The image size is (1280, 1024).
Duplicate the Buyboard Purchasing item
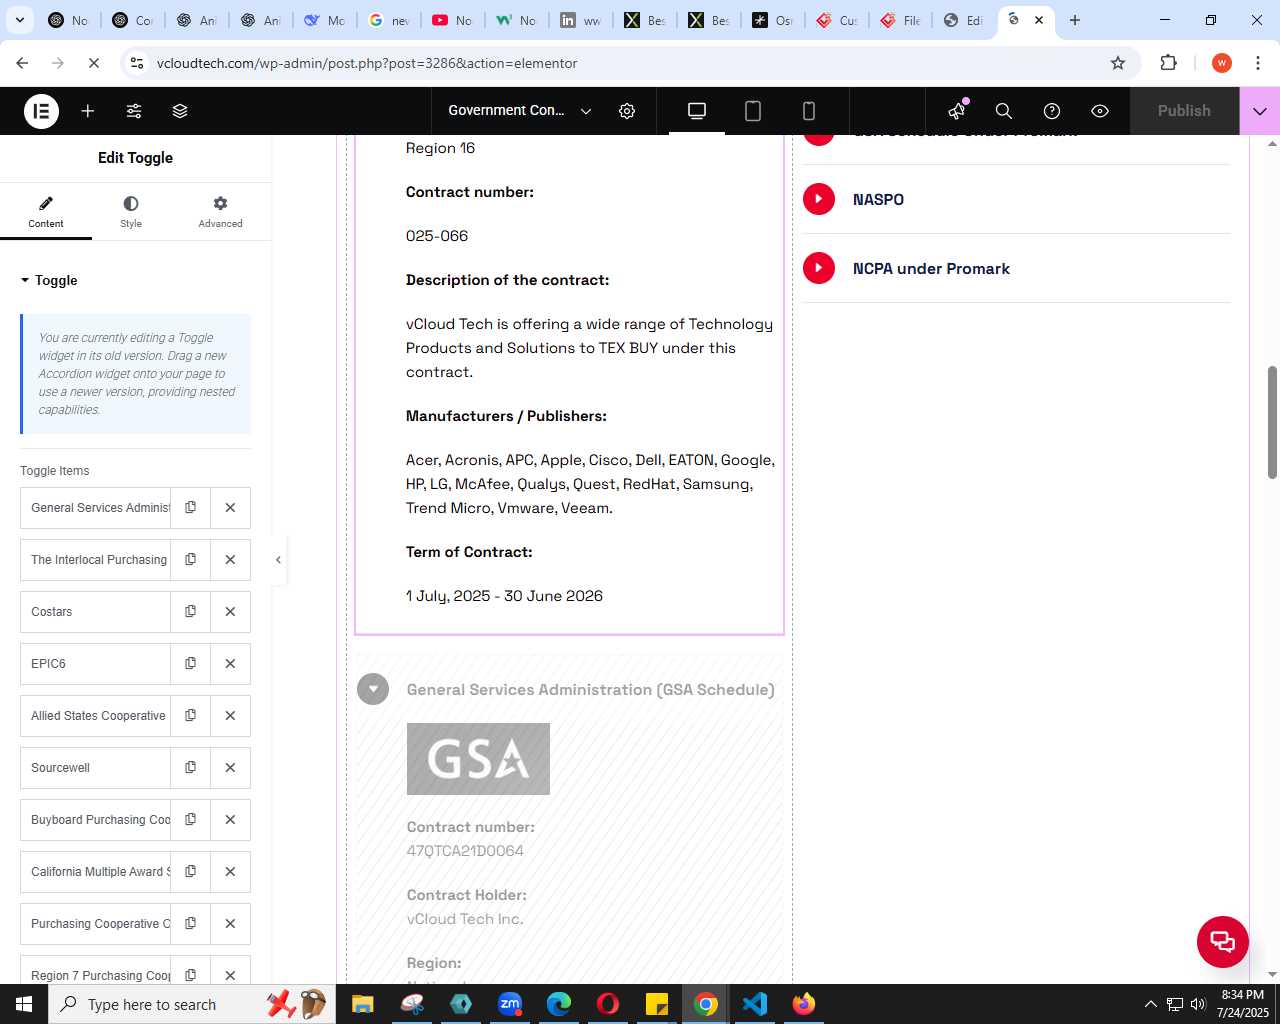click(190, 820)
